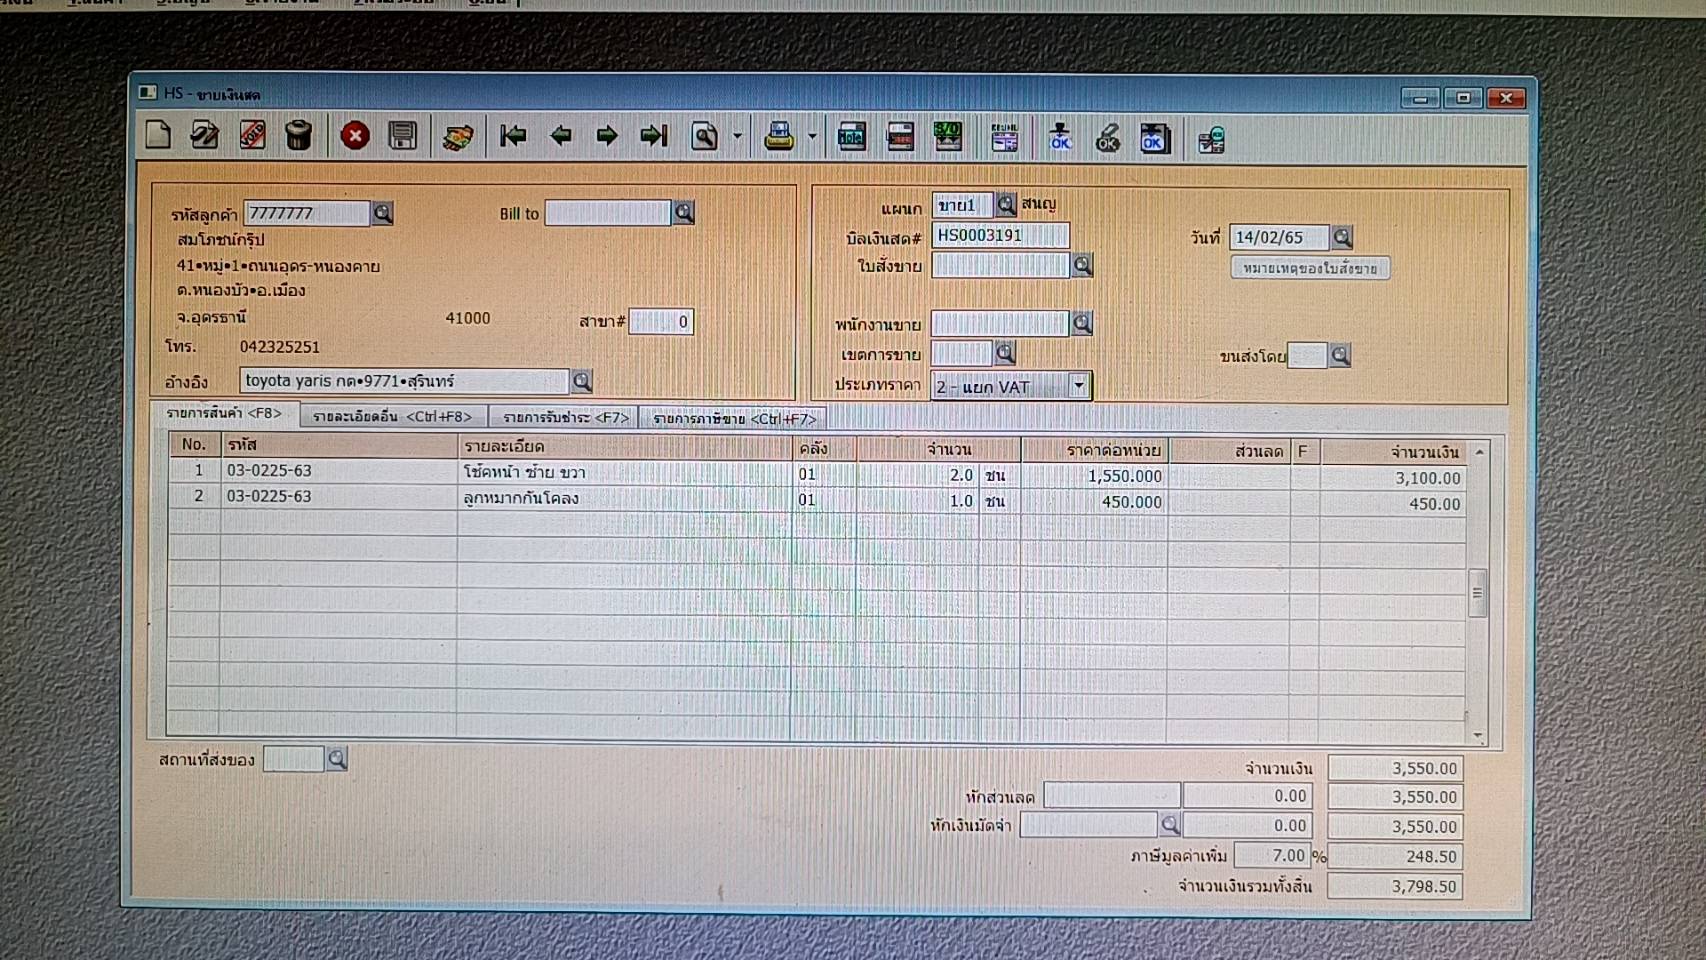Image resolution: width=1706 pixels, height=960 pixels.
Task: Click the date field 14/02/65
Action: tap(1279, 237)
